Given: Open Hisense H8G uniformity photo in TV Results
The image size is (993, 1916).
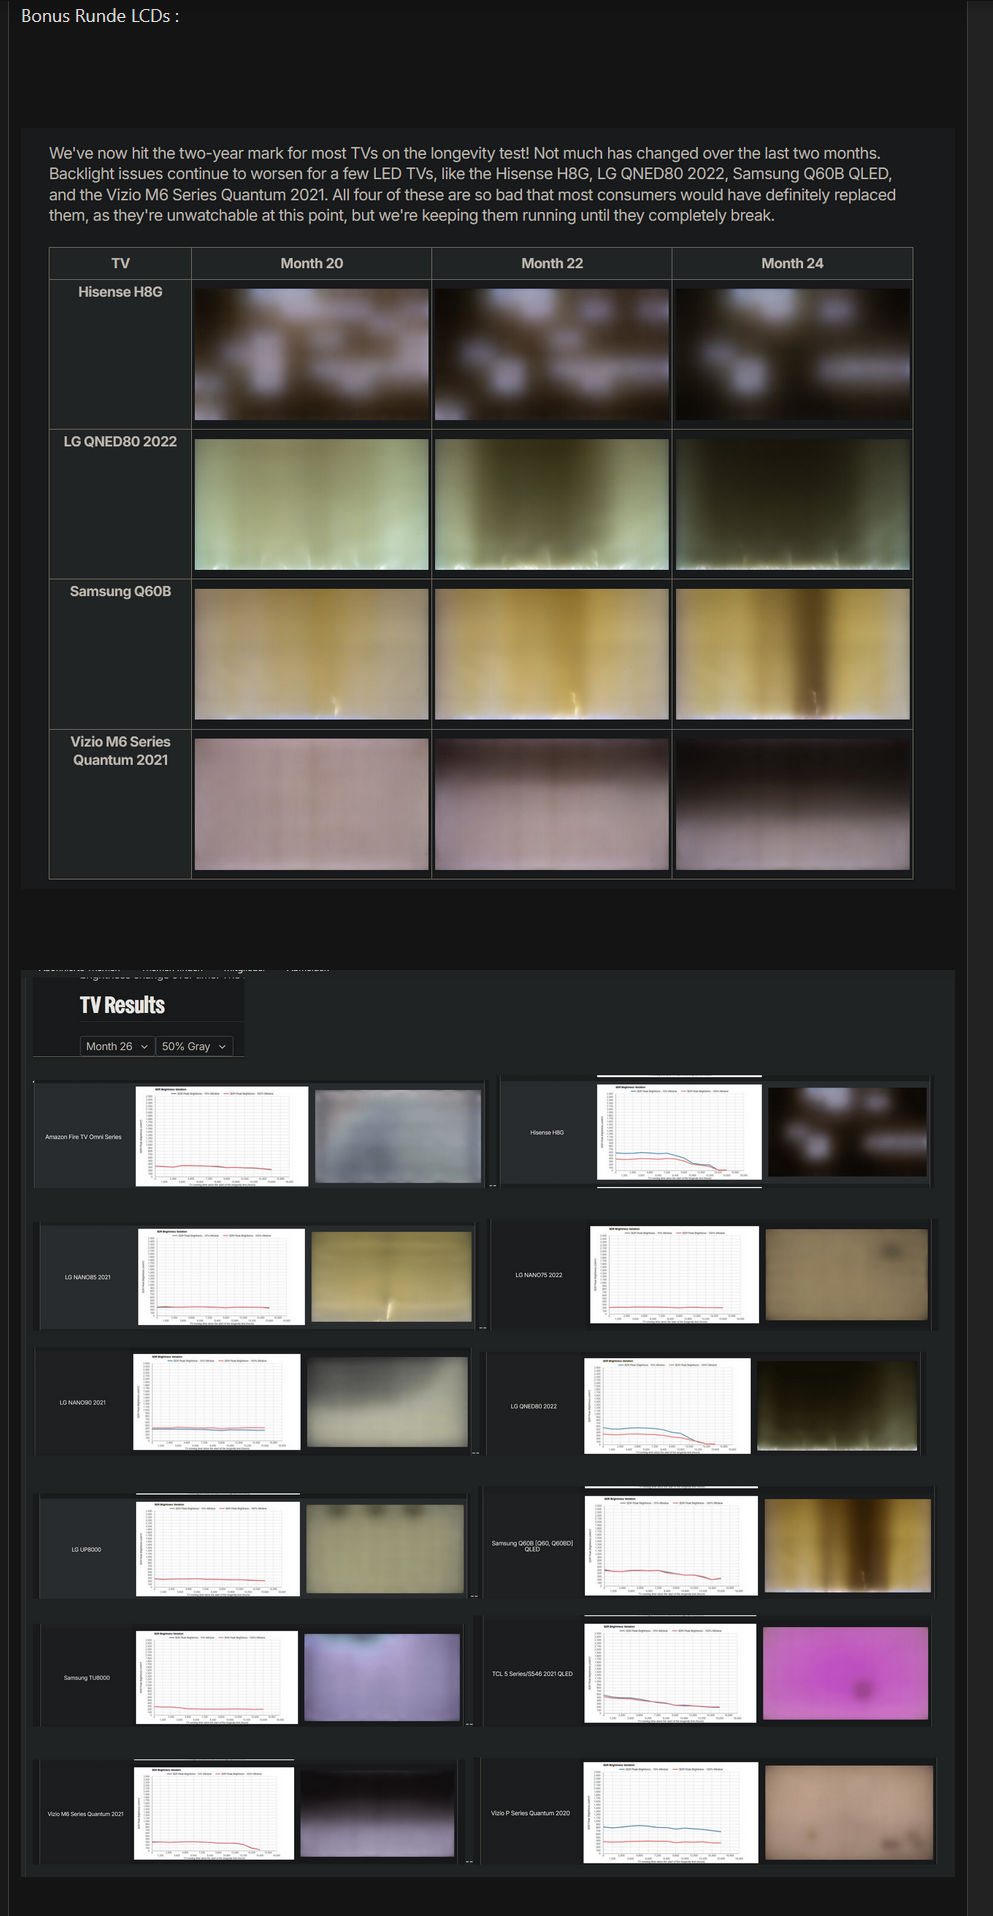Looking at the screenshot, I should pyautogui.click(x=848, y=1132).
